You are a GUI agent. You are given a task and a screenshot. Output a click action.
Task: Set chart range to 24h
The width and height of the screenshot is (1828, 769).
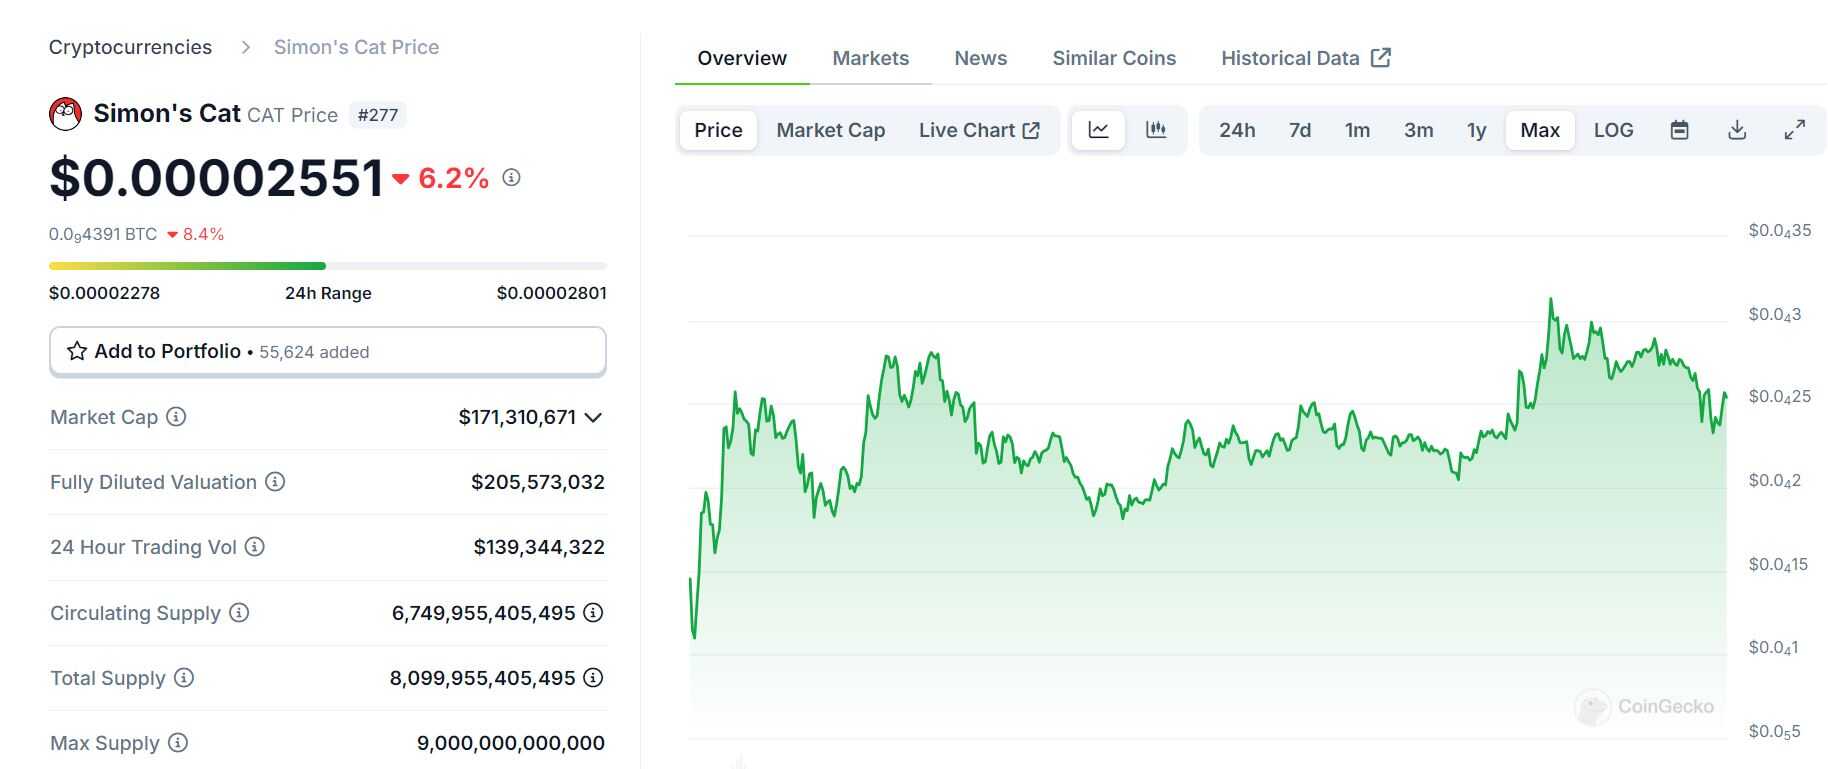1237,130
